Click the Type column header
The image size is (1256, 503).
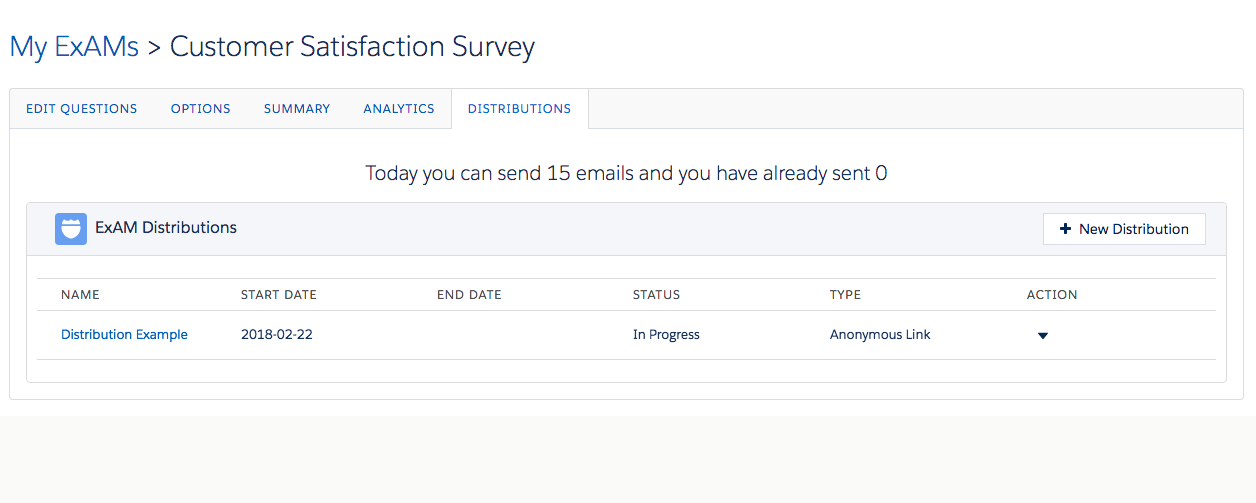click(845, 295)
